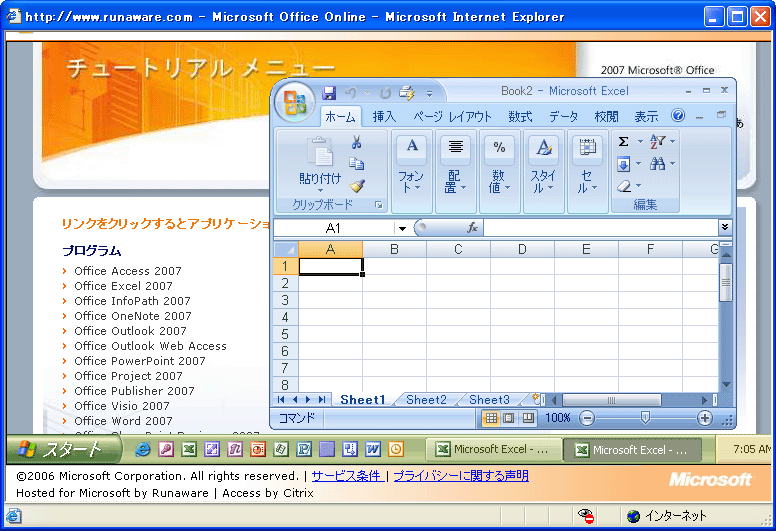Save the workbook with the floppy disk icon
The height and width of the screenshot is (531, 776).
point(329,93)
